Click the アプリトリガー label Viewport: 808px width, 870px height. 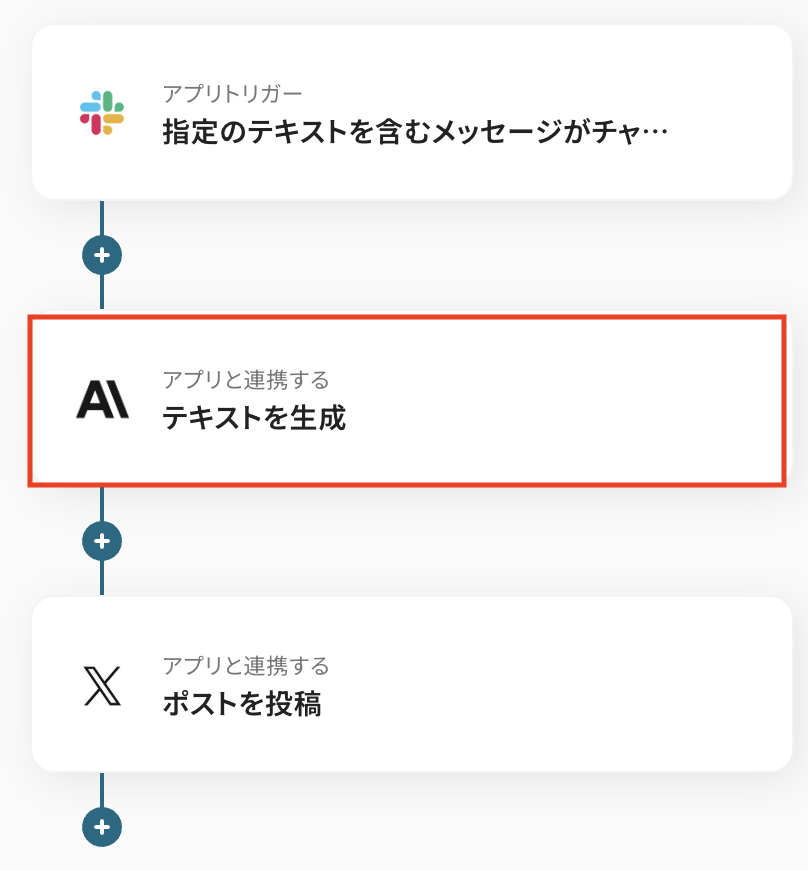tap(232, 94)
